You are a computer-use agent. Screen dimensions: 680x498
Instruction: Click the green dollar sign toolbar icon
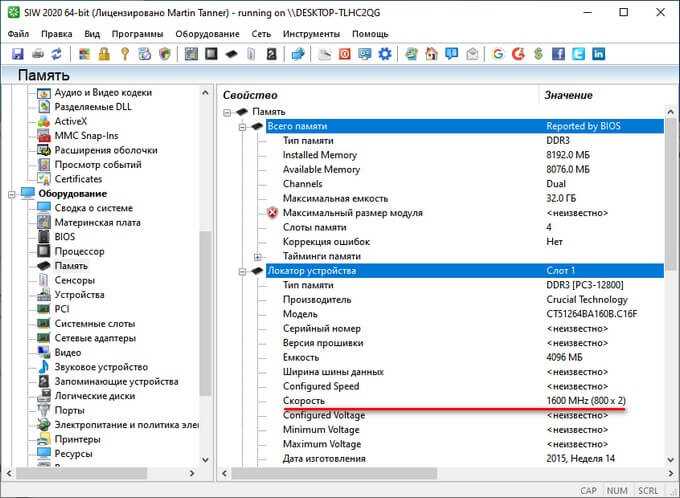click(538, 54)
